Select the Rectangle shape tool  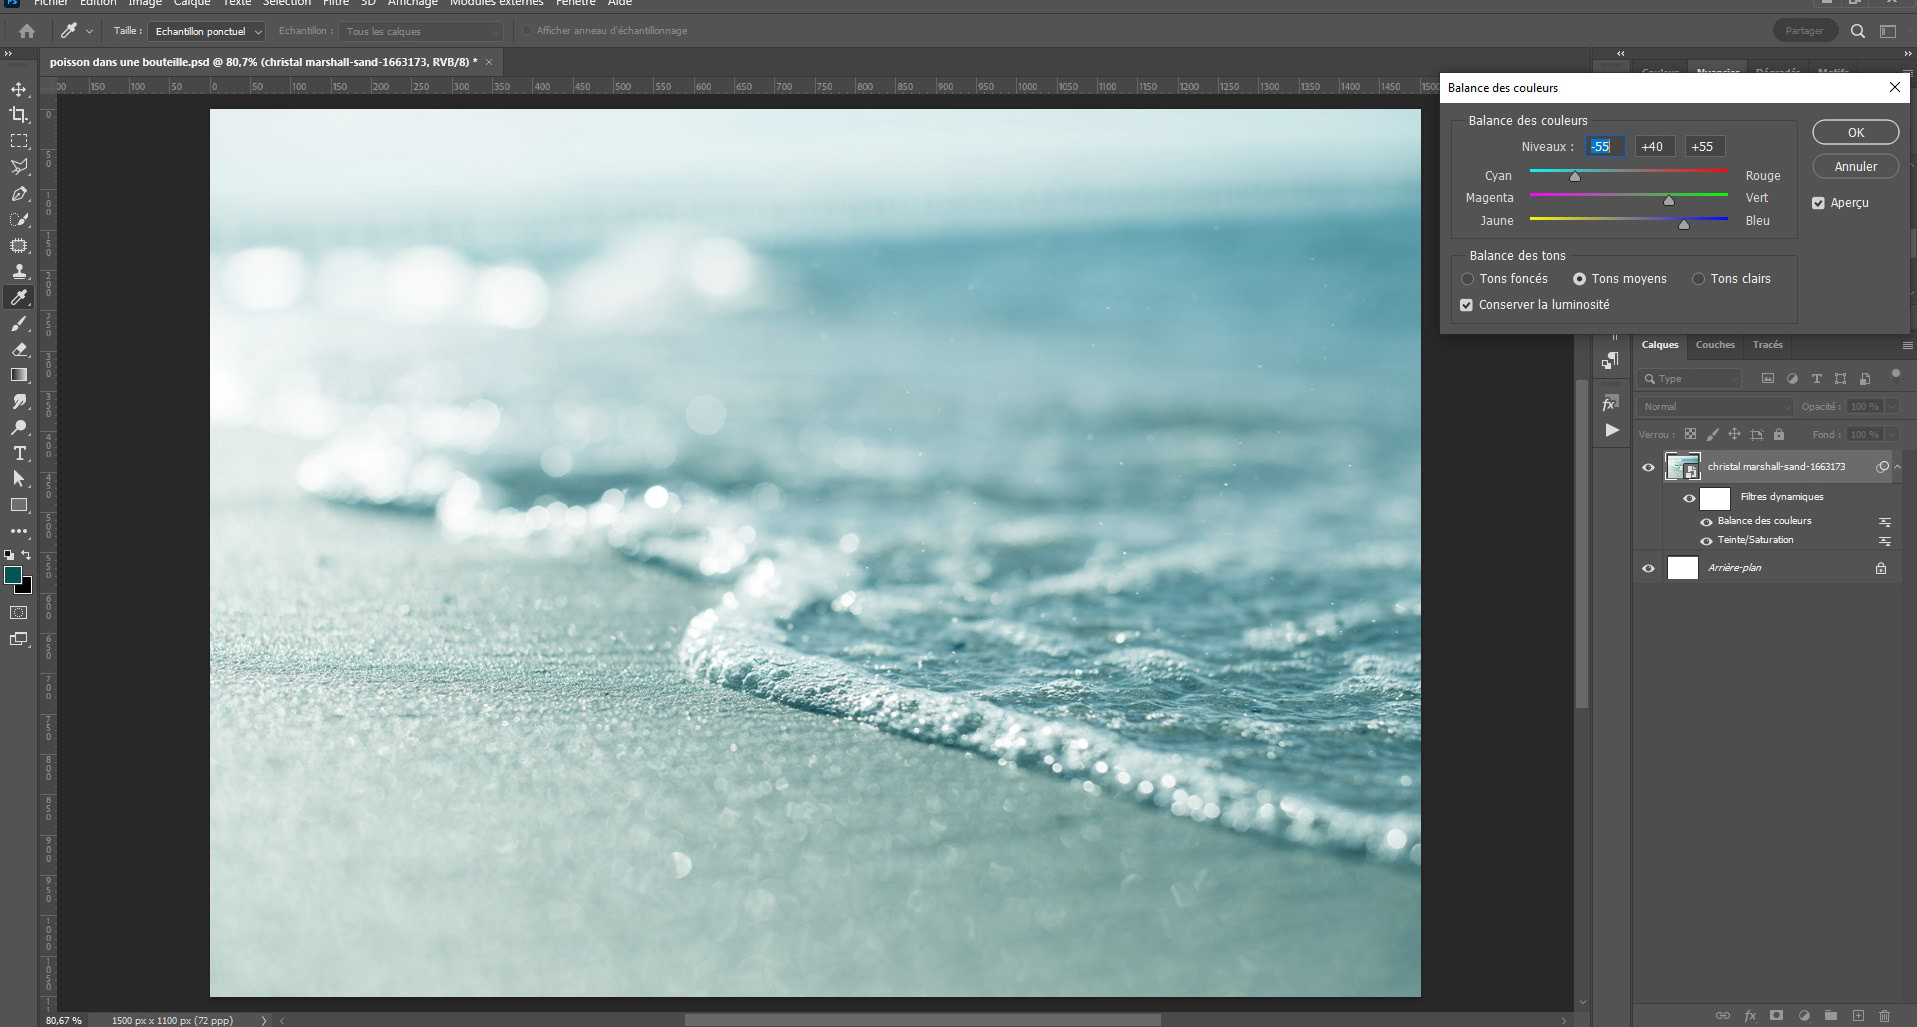click(x=19, y=505)
